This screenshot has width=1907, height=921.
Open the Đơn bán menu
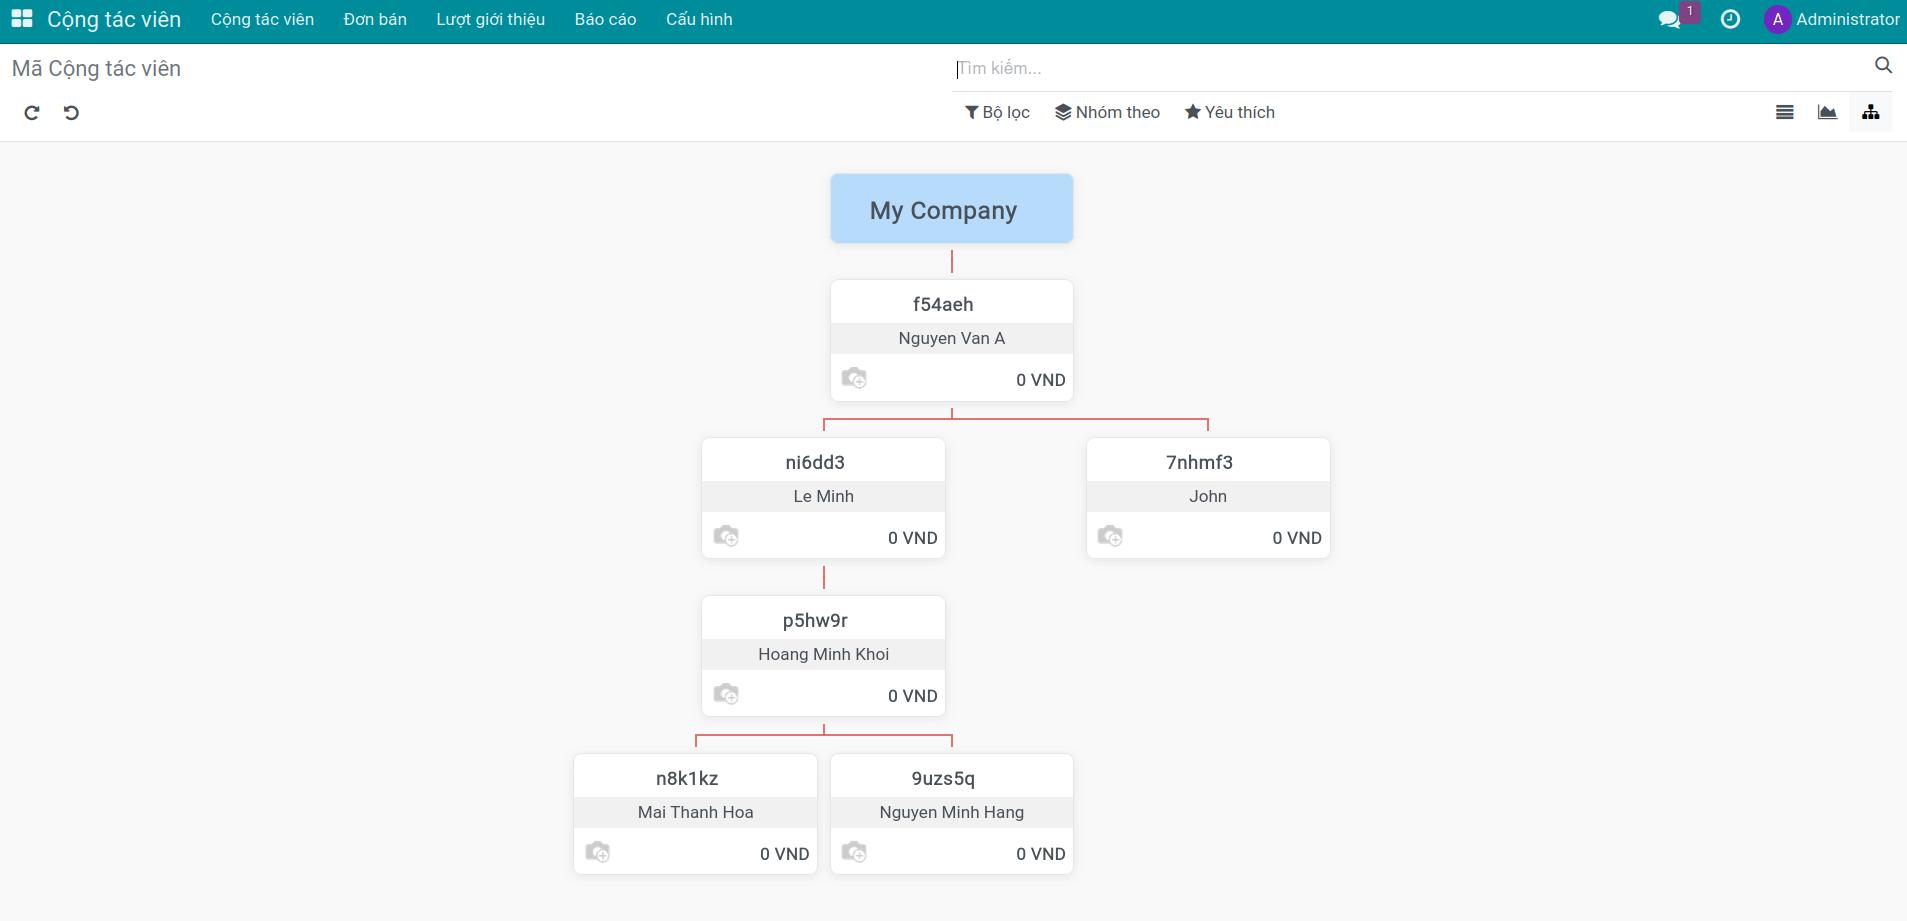pyautogui.click(x=375, y=19)
